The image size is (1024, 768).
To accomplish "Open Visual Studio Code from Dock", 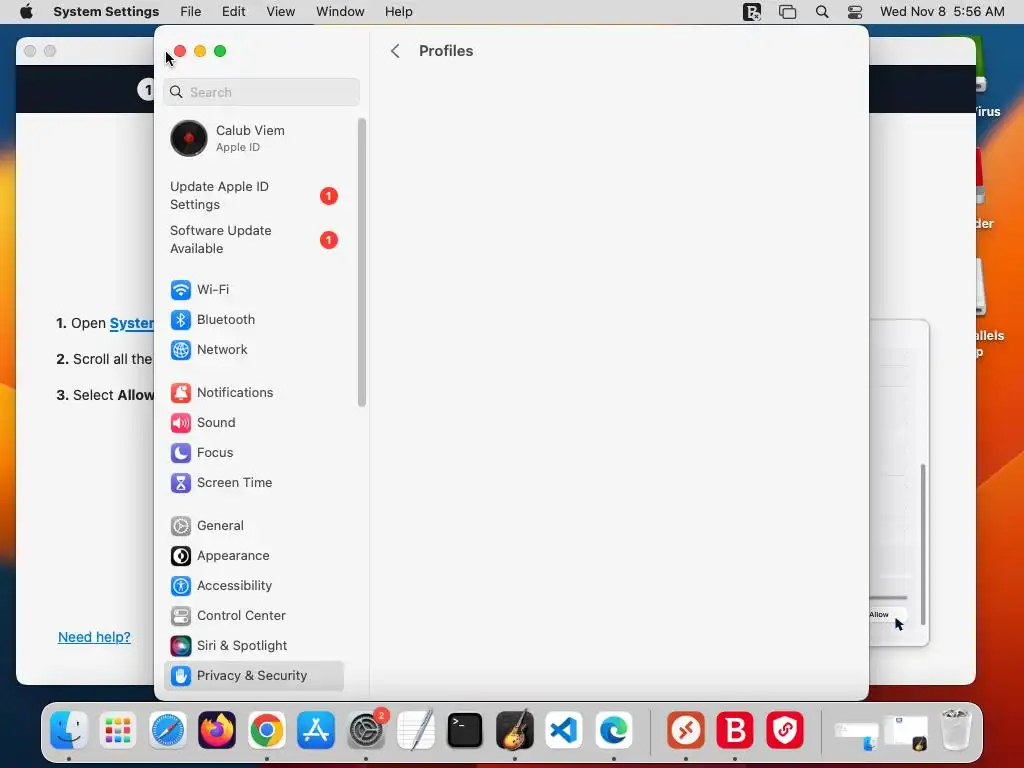I will tap(564, 730).
